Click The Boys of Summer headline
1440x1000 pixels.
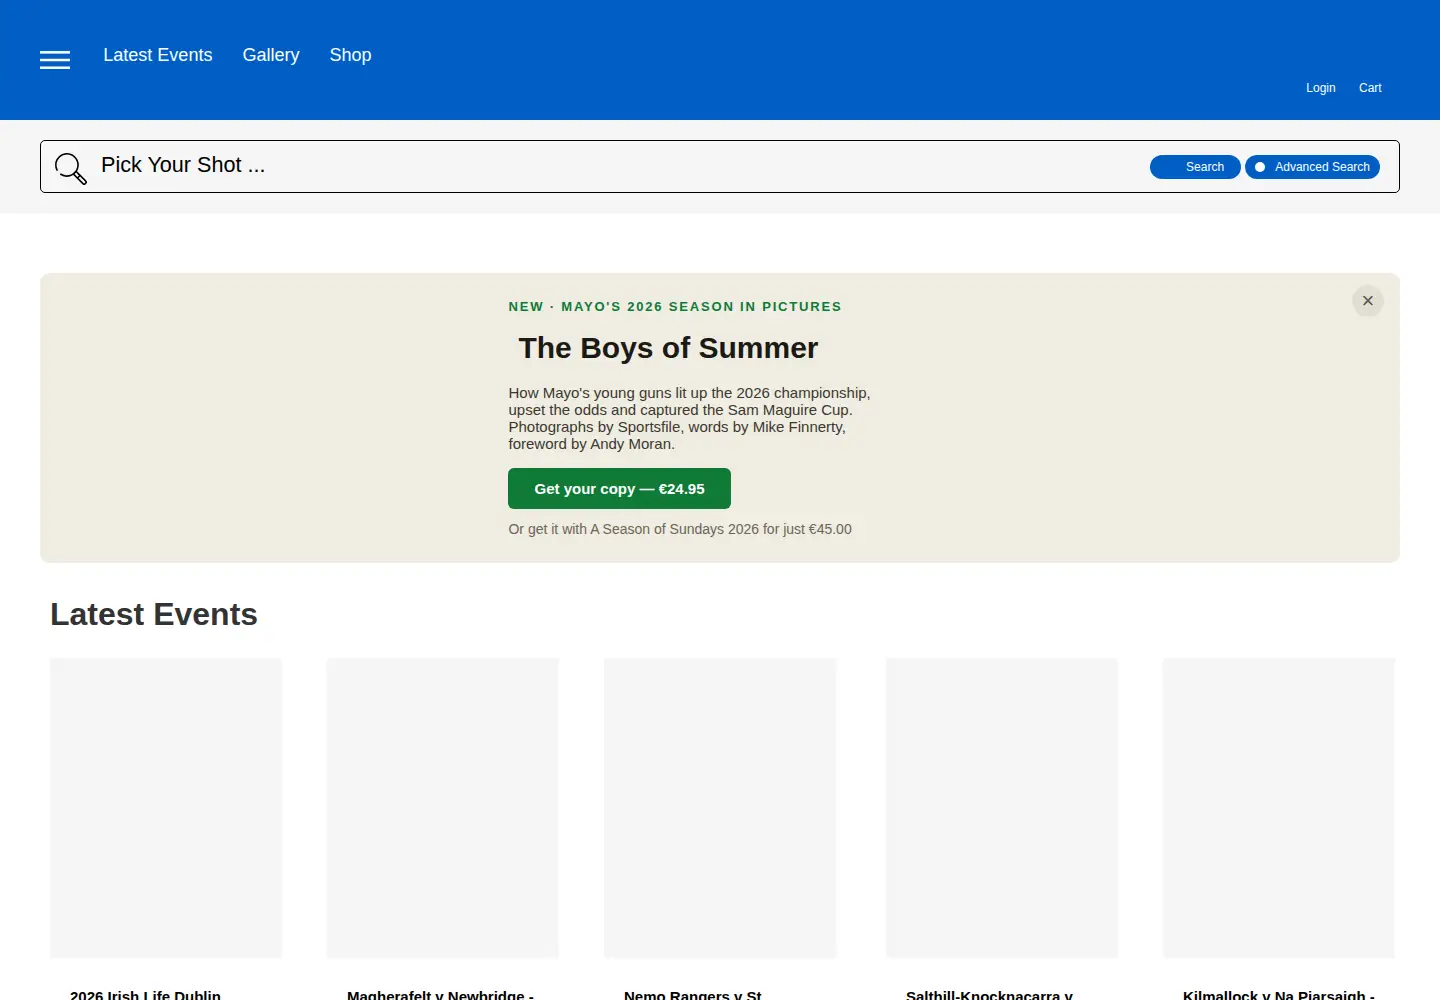pyautogui.click(x=668, y=348)
